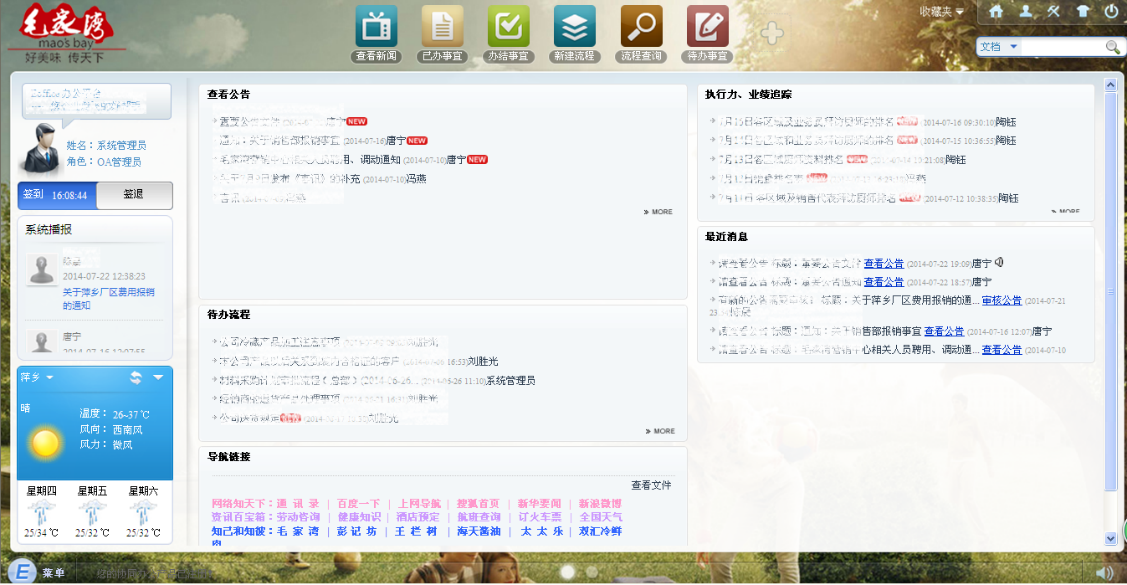Click the speaker icon beside 唐宁 message
This screenshot has width=1127, height=585.
[x=999, y=263]
